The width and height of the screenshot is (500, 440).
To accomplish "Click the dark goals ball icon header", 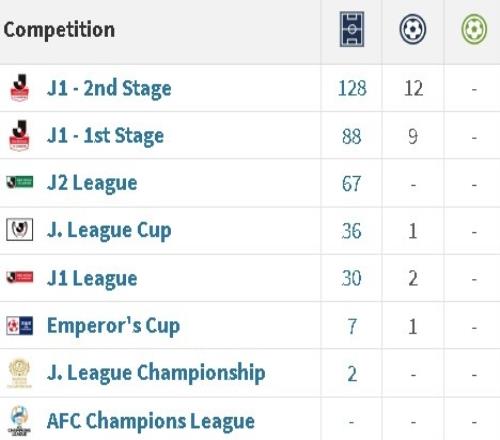I will coord(413,29).
